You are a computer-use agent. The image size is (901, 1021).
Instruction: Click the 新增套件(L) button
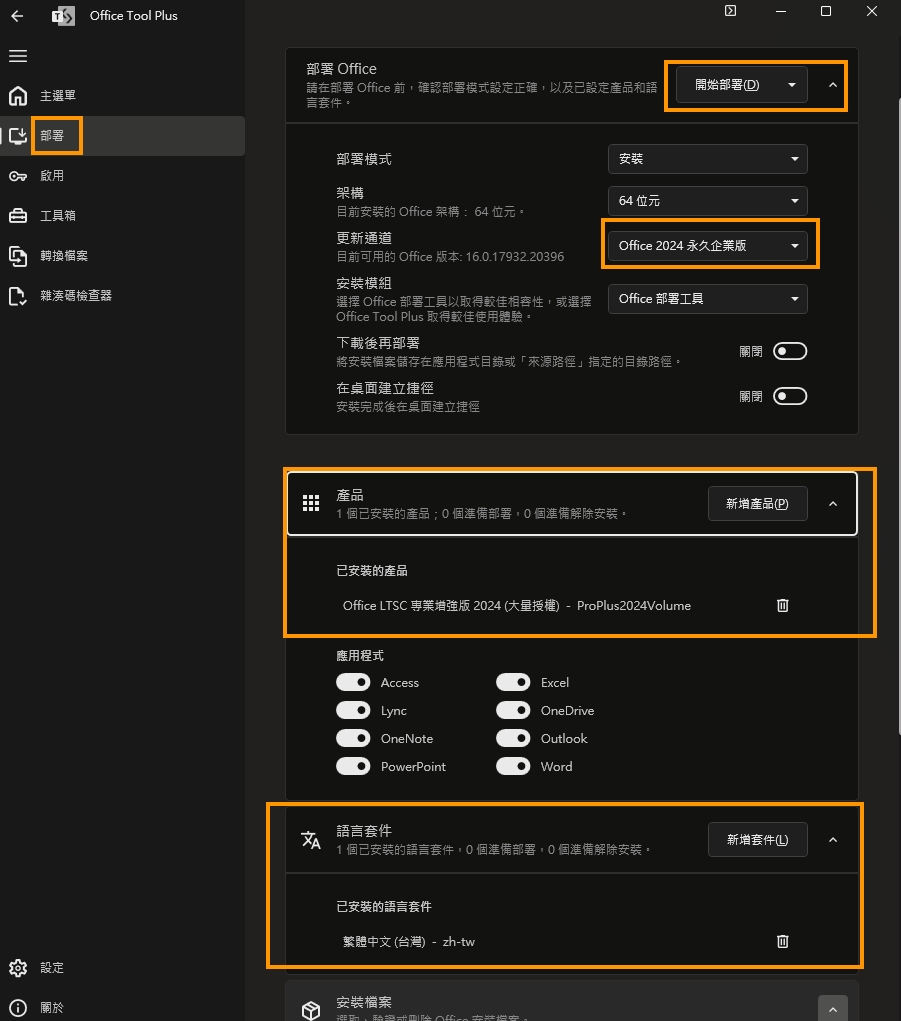pos(757,840)
